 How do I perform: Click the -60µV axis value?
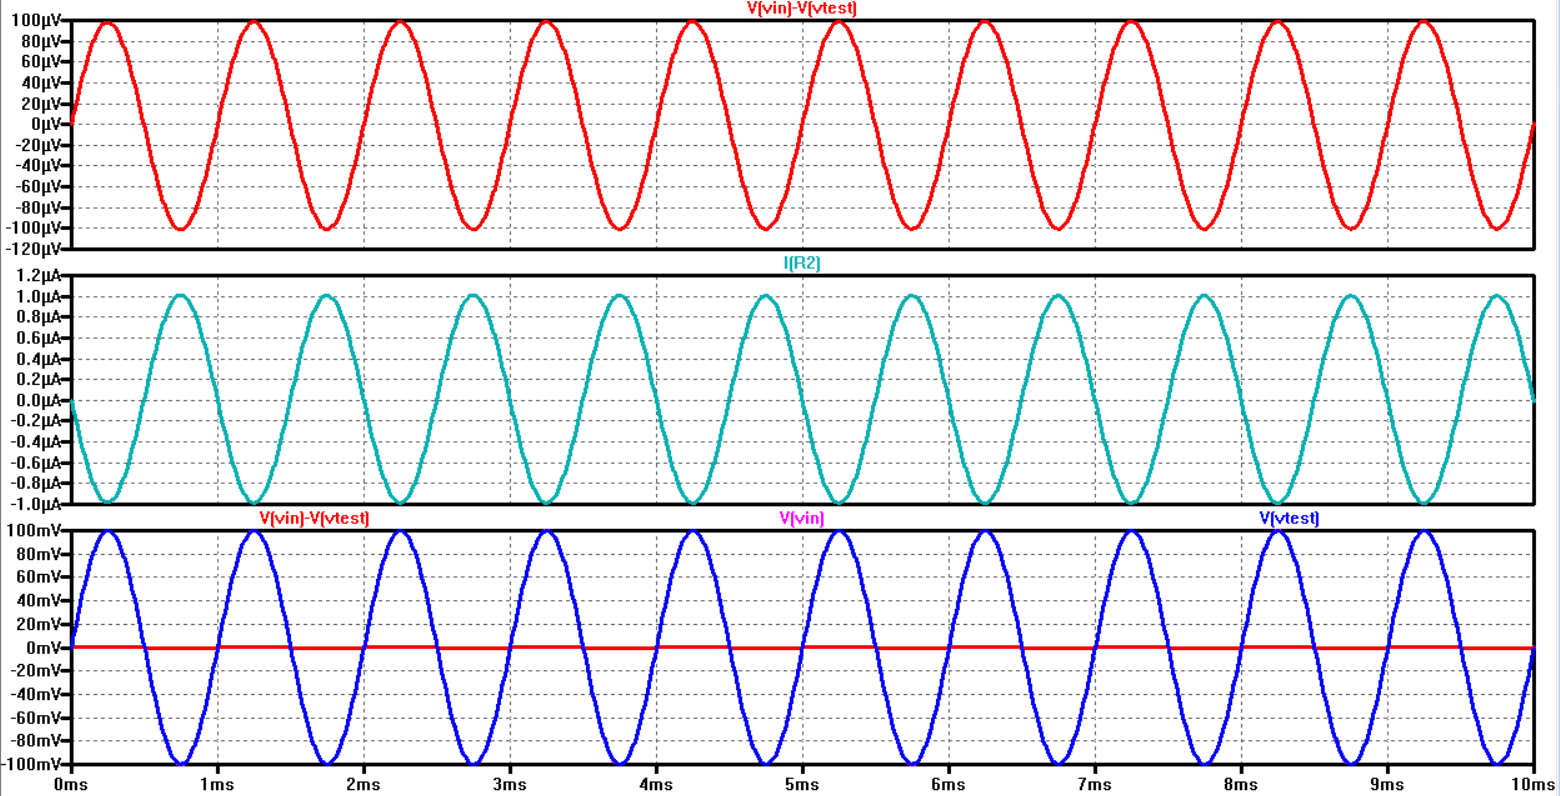(x=37, y=187)
